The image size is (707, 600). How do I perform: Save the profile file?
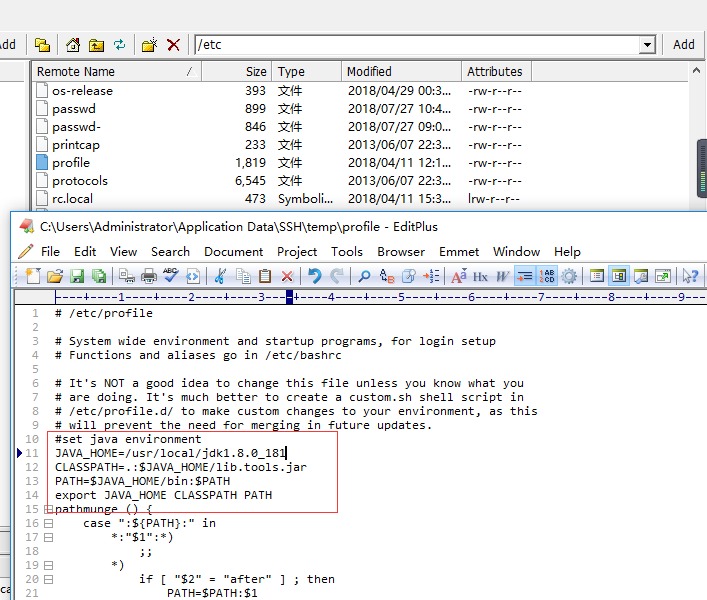tap(77, 276)
